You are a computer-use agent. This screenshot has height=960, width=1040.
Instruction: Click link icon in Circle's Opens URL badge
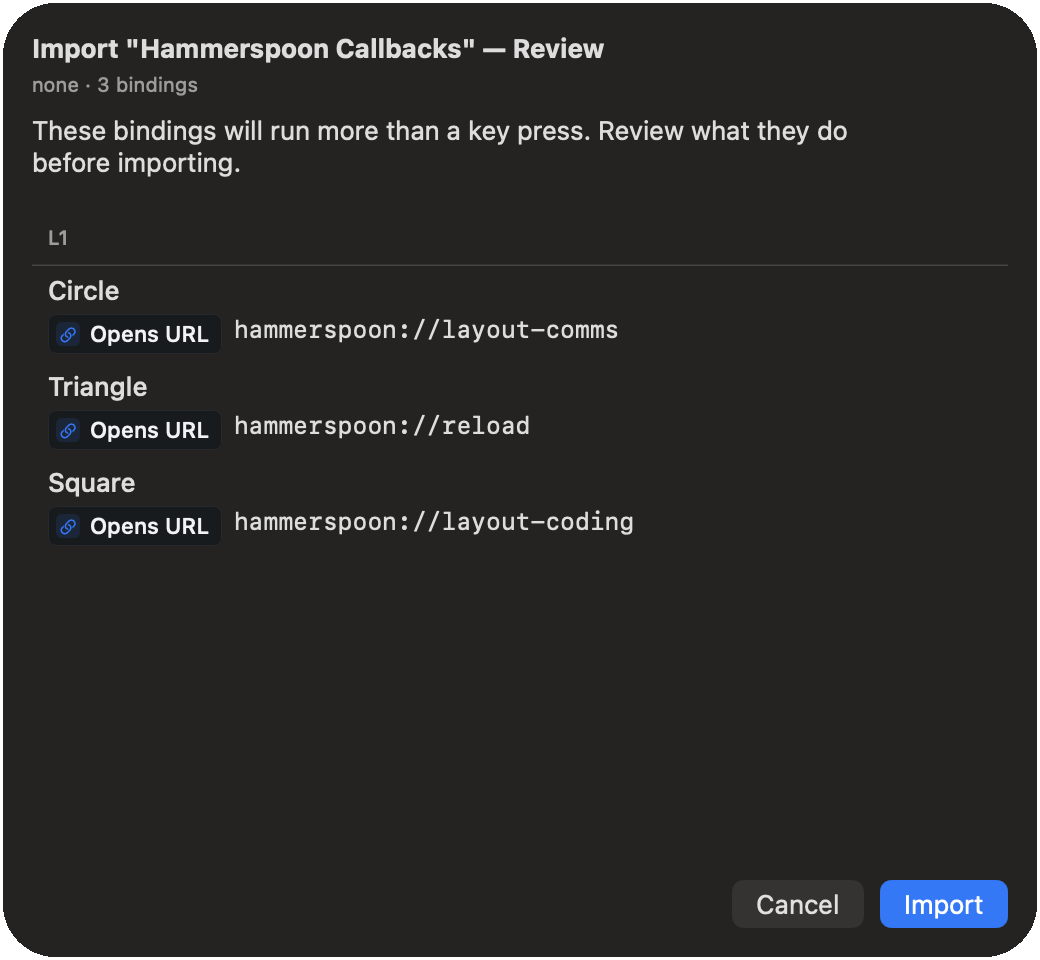coord(68,334)
